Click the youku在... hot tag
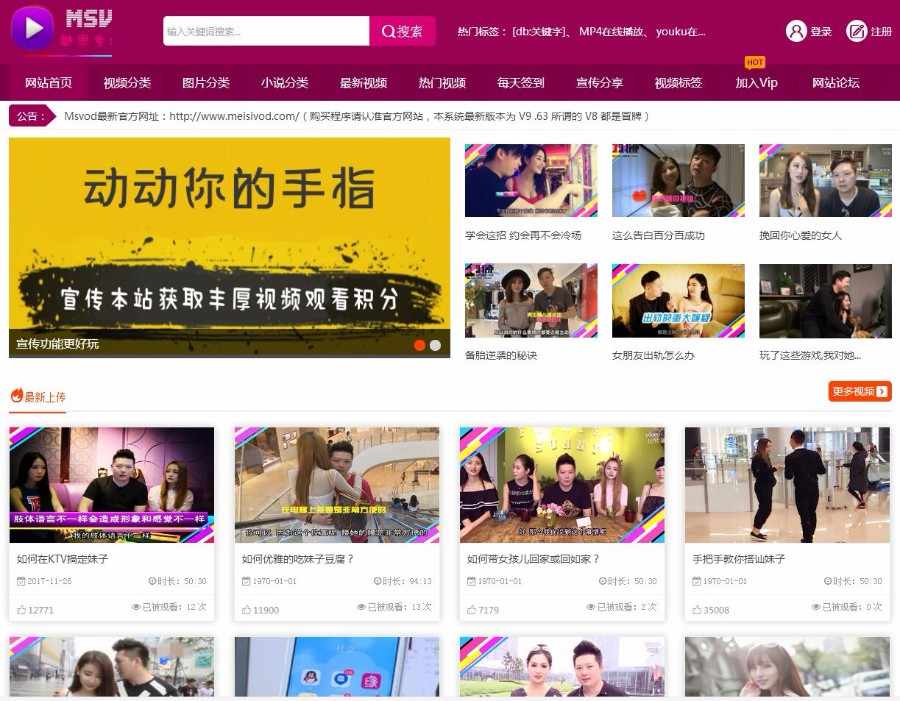This screenshot has height=701, width=900. [680, 32]
